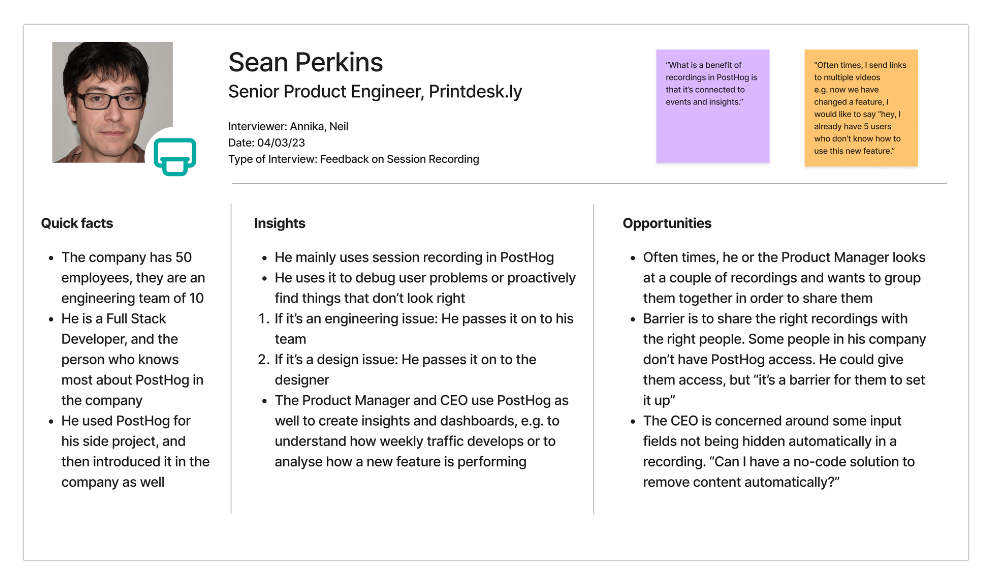
Task: Click the "Interviewer: Annika, Neil" line
Action: click(x=288, y=126)
